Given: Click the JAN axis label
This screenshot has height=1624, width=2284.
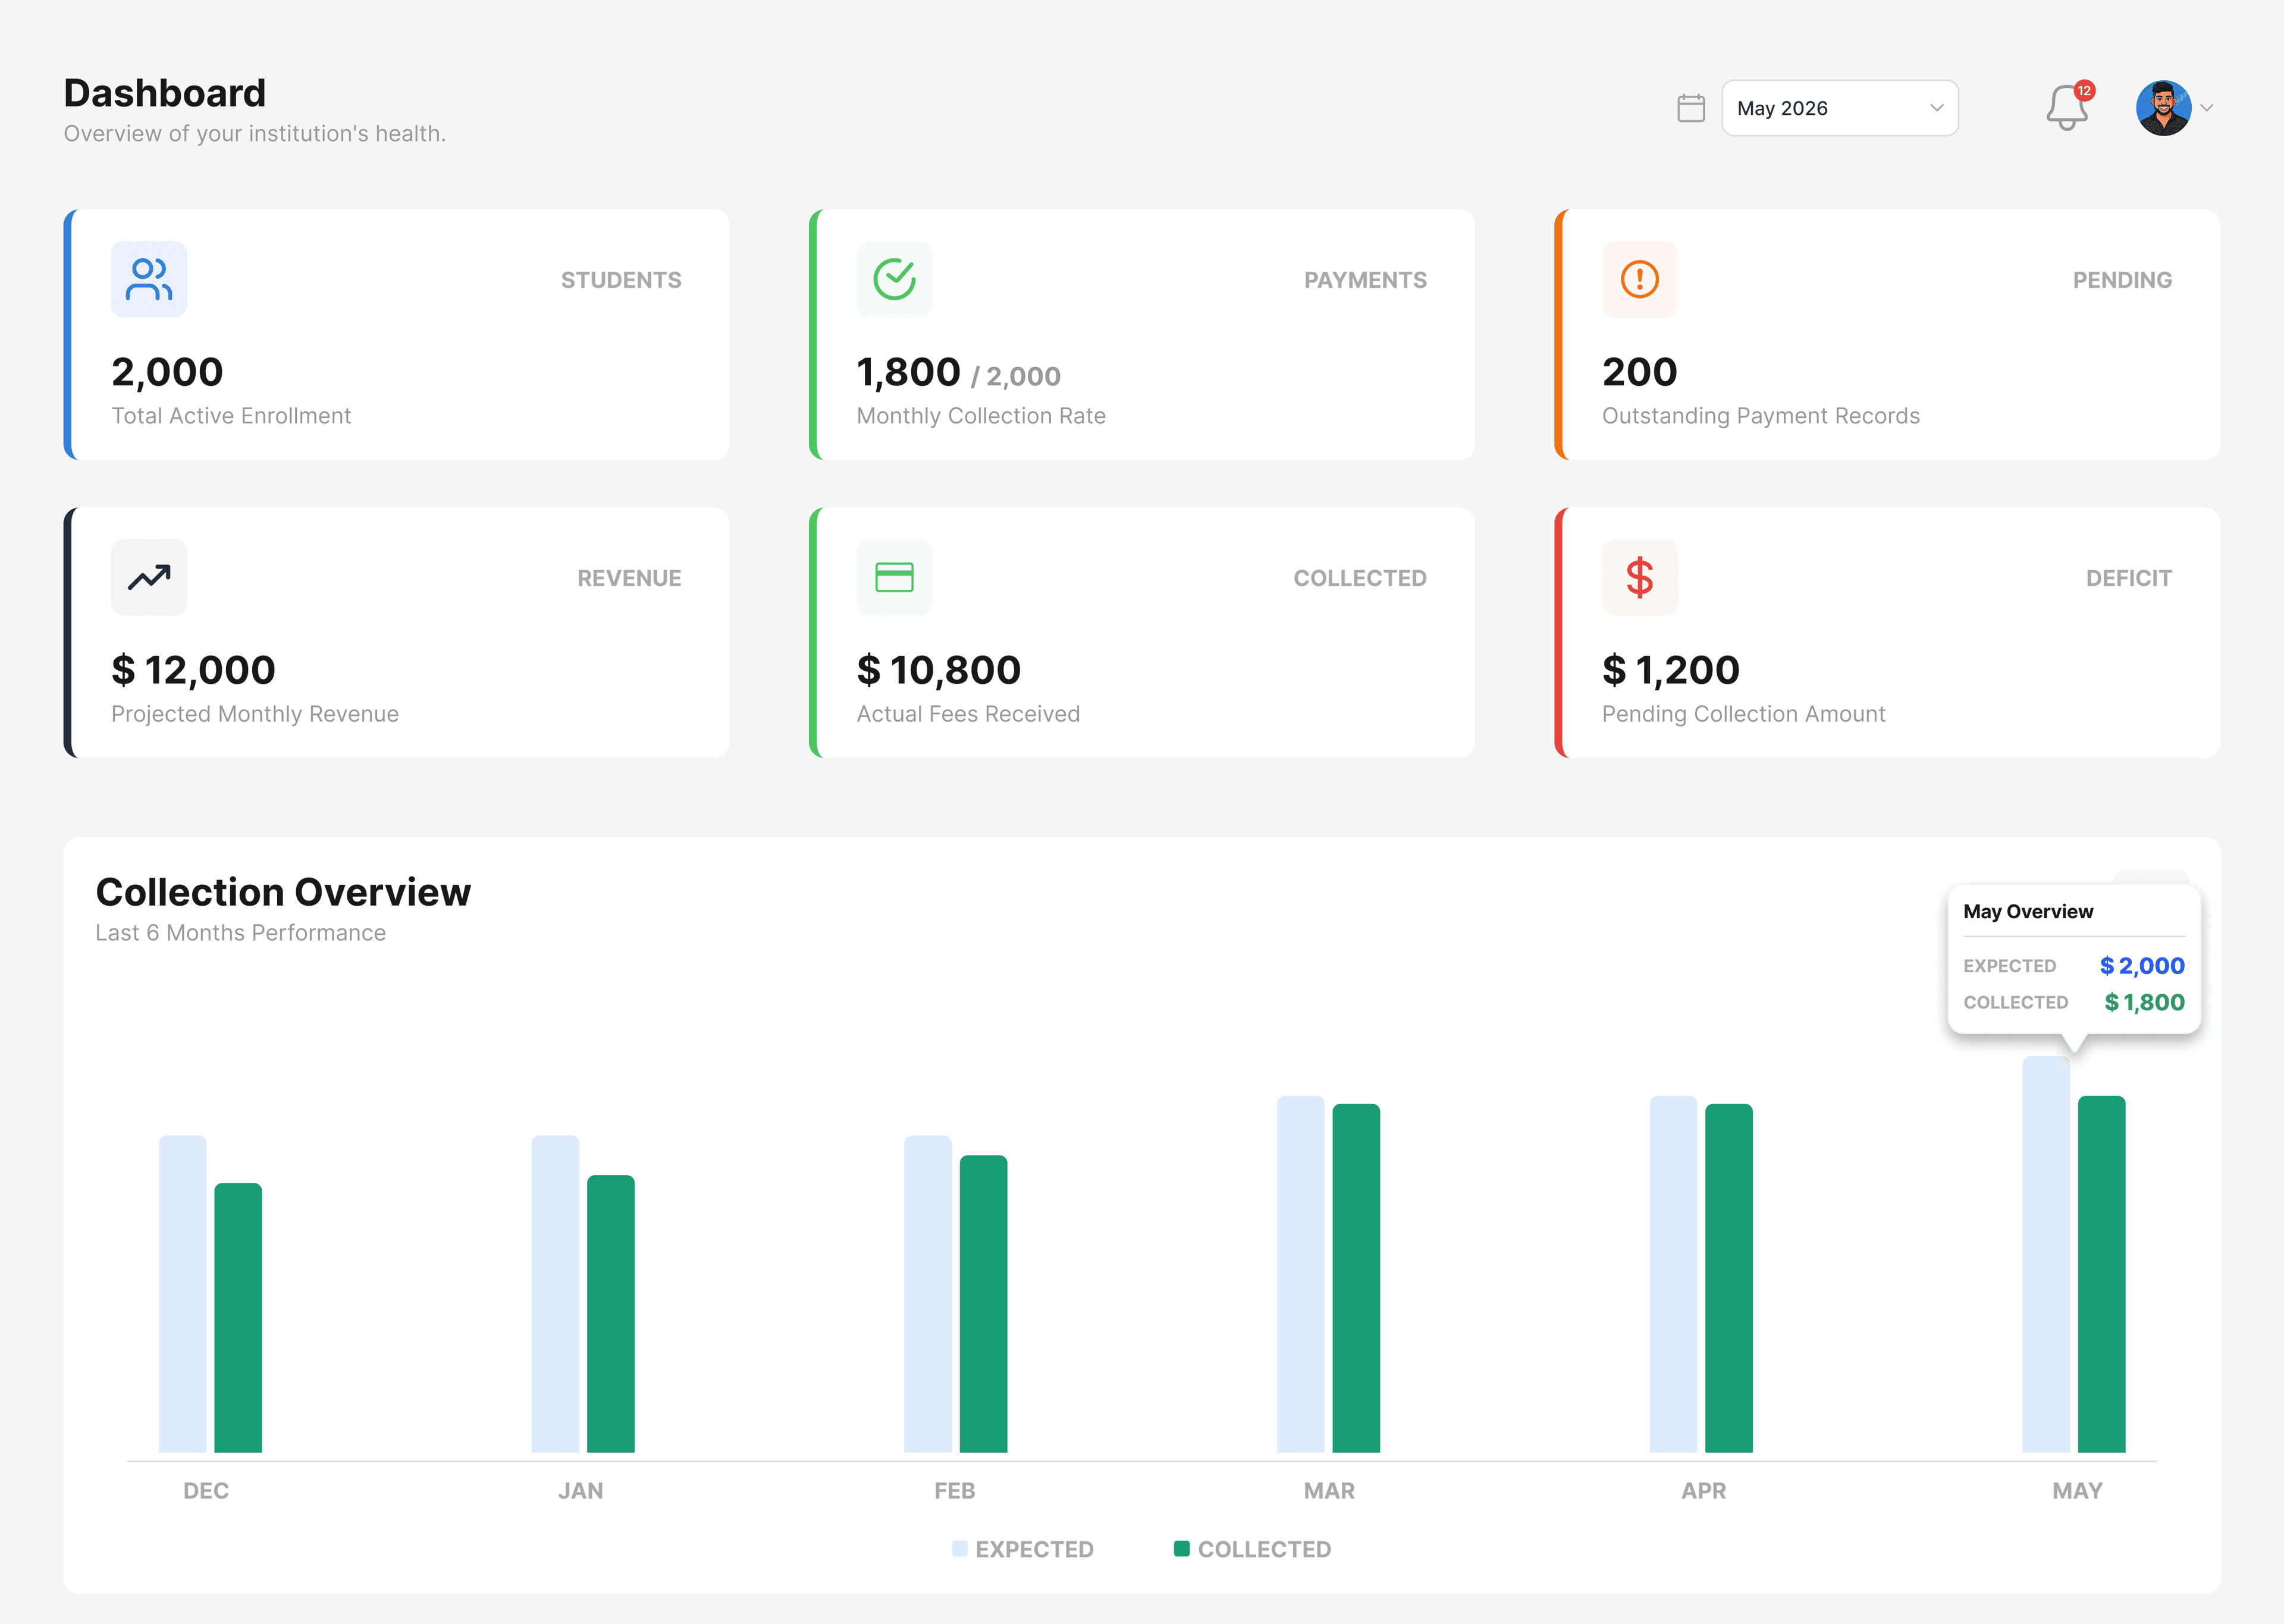Looking at the screenshot, I should point(580,1491).
